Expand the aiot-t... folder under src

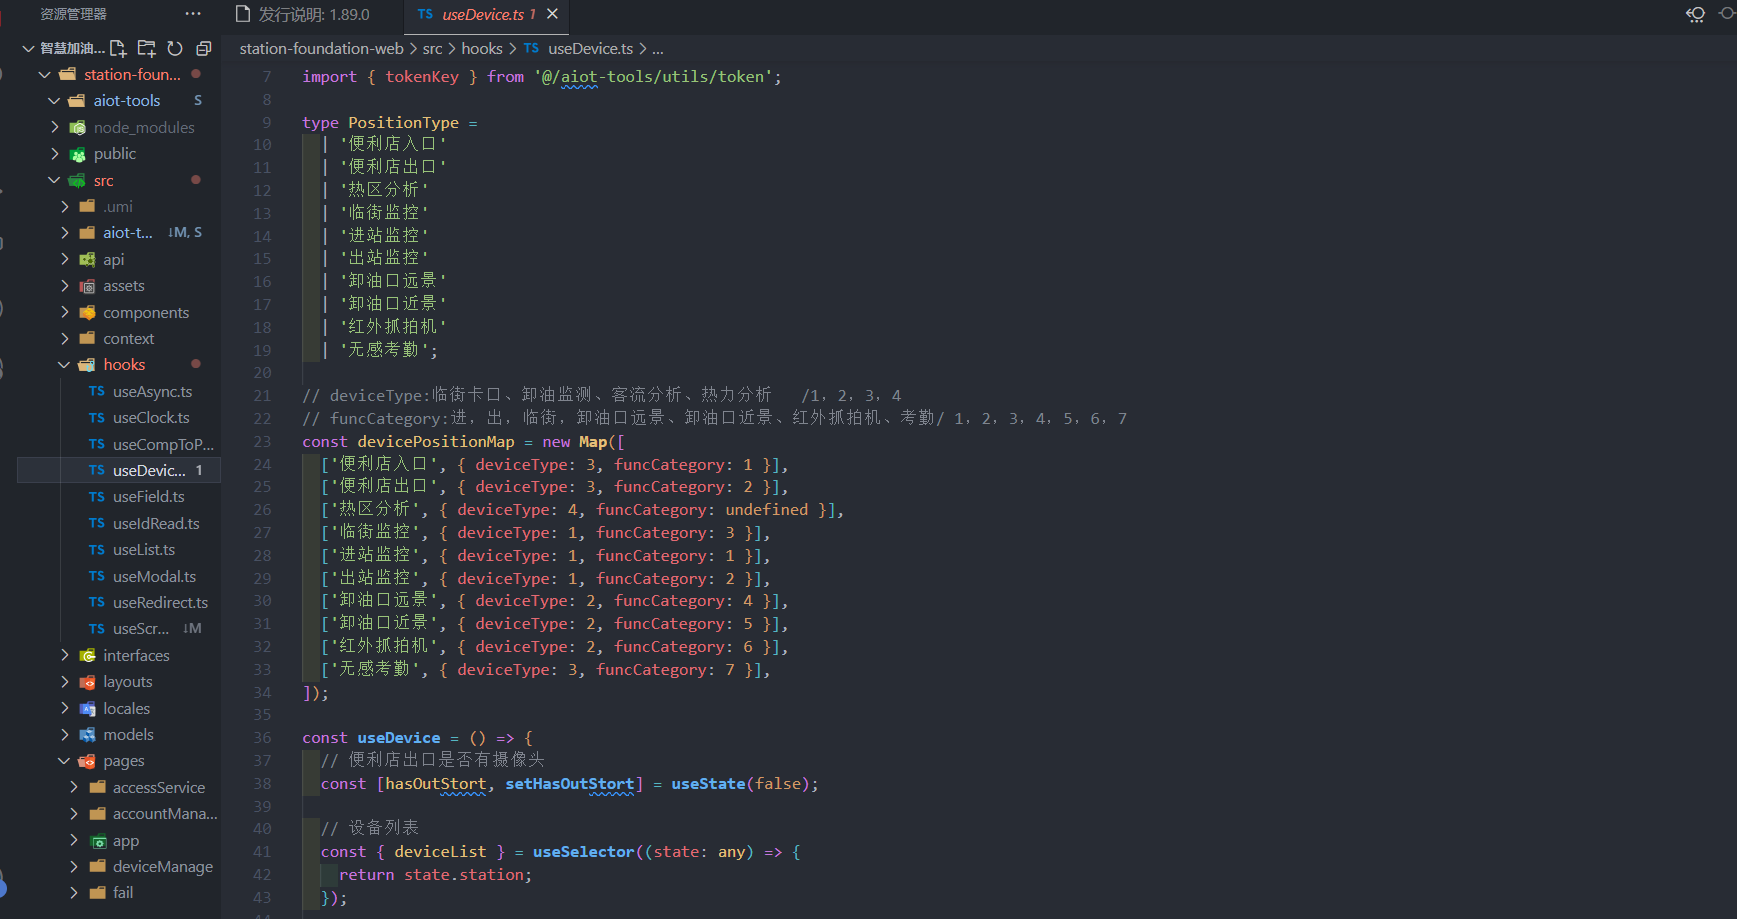pos(65,232)
